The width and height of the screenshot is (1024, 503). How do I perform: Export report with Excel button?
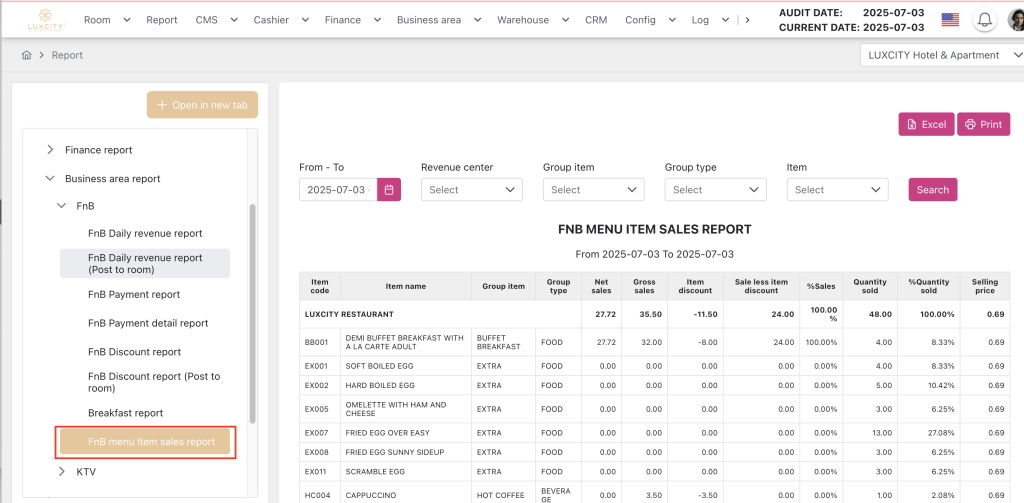click(x=925, y=125)
